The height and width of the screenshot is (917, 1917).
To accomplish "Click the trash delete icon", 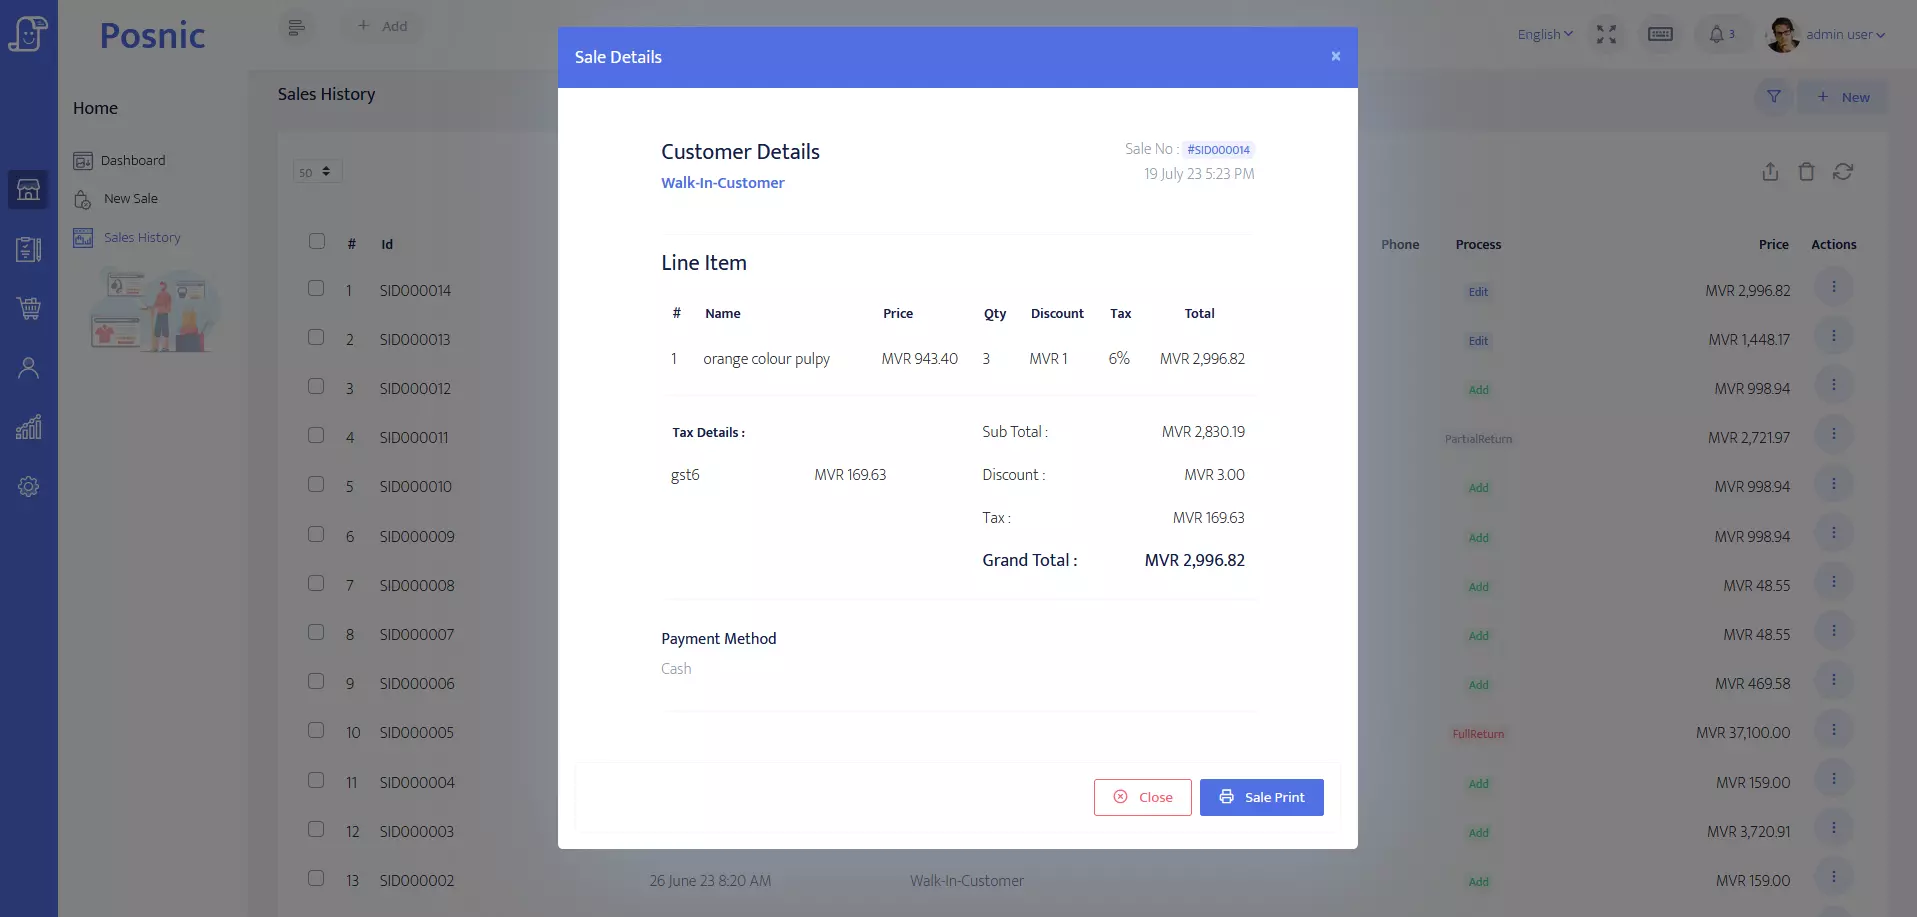I will (1806, 172).
